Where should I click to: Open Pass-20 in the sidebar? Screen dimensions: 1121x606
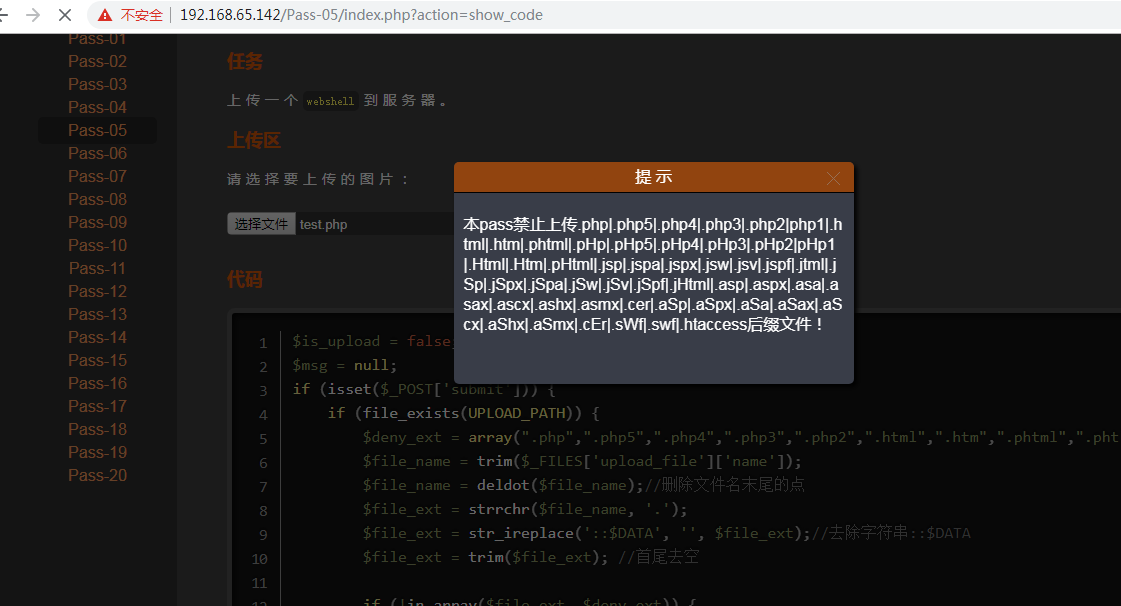pyautogui.click(x=97, y=475)
